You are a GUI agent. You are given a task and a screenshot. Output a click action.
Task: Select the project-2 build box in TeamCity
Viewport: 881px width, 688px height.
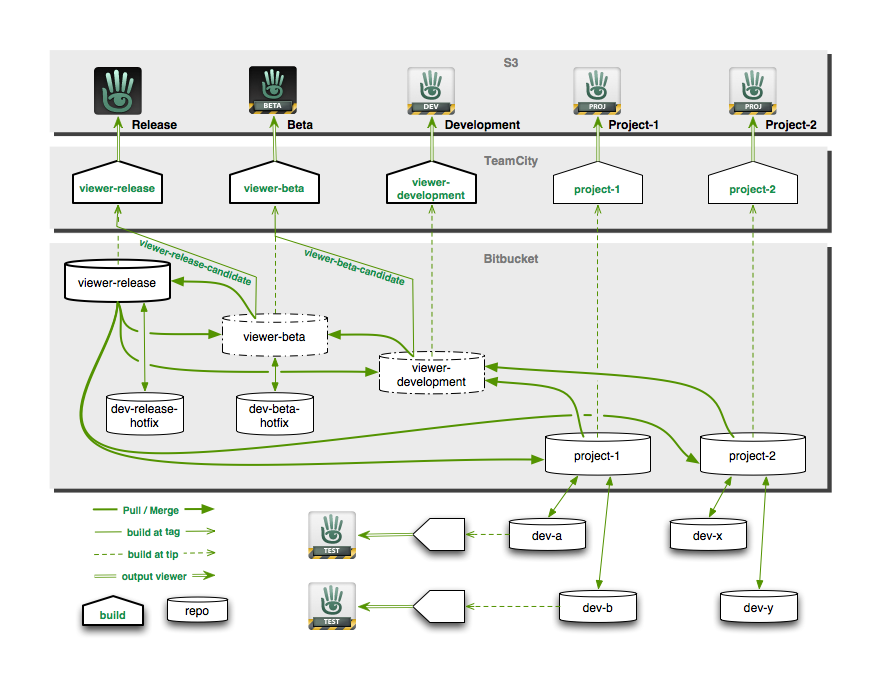(x=753, y=183)
